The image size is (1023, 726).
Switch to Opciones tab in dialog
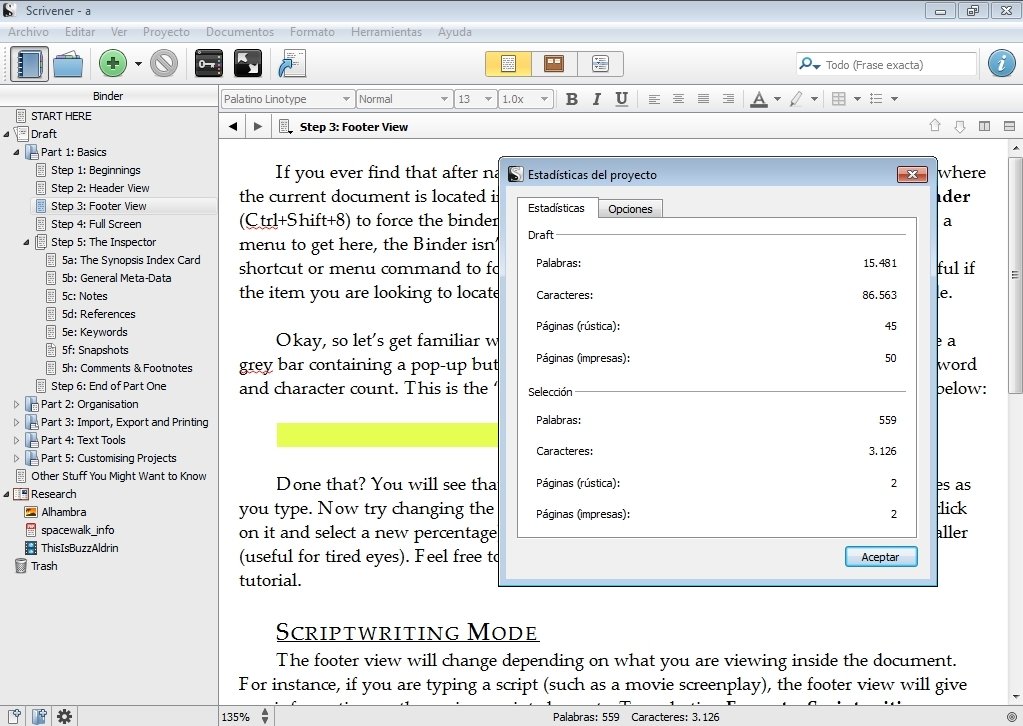tap(630, 209)
